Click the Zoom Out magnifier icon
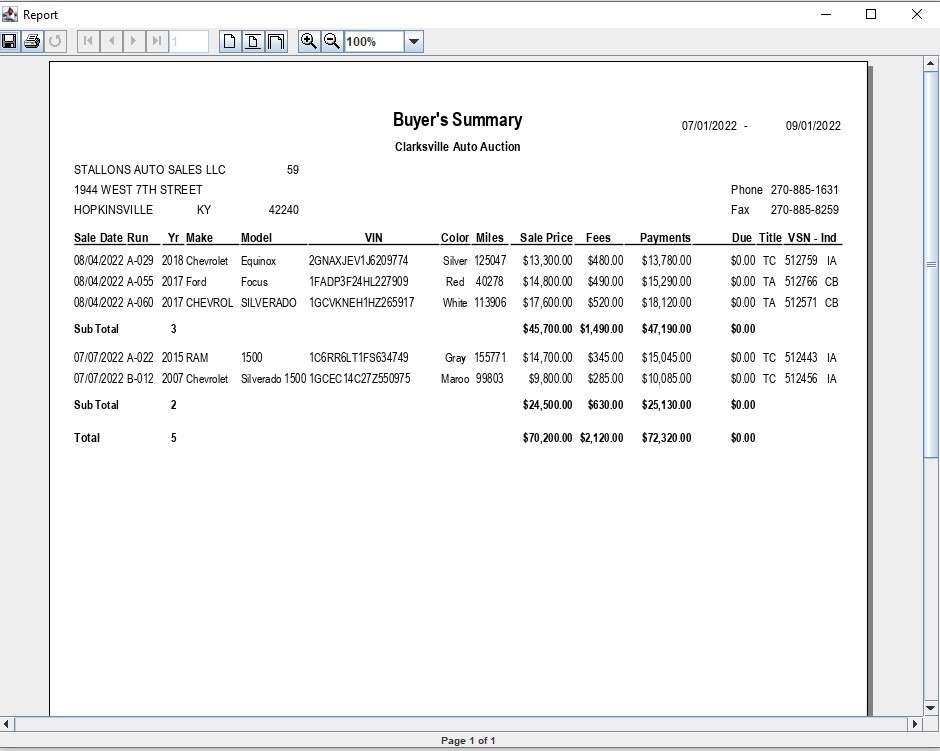The width and height of the screenshot is (940, 751). [332, 41]
